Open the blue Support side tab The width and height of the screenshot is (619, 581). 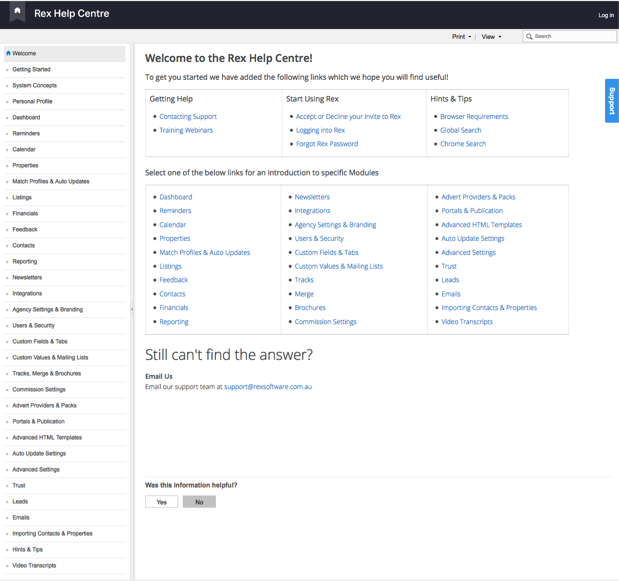pyautogui.click(x=611, y=101)
